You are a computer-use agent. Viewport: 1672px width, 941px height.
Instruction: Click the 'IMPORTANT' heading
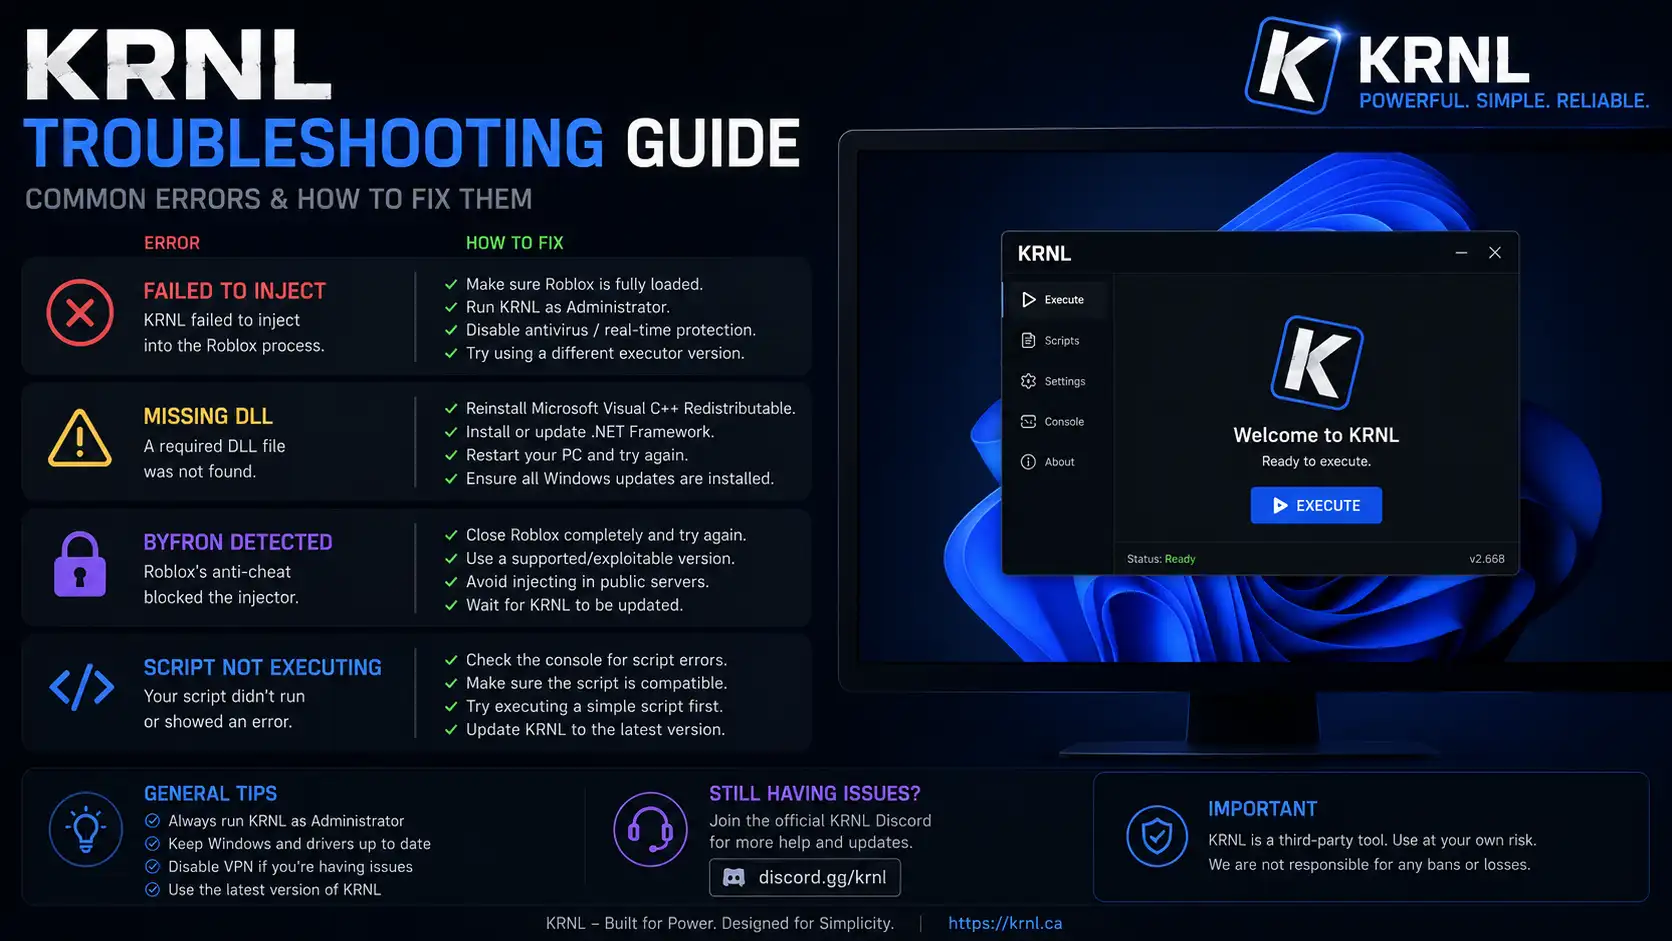(1263, 809)
